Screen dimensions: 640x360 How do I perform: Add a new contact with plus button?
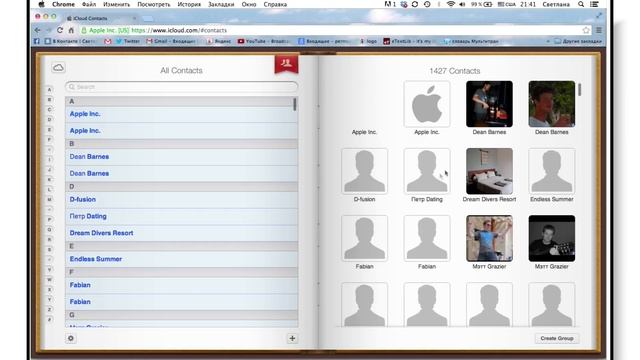click(x=292, y=338)
